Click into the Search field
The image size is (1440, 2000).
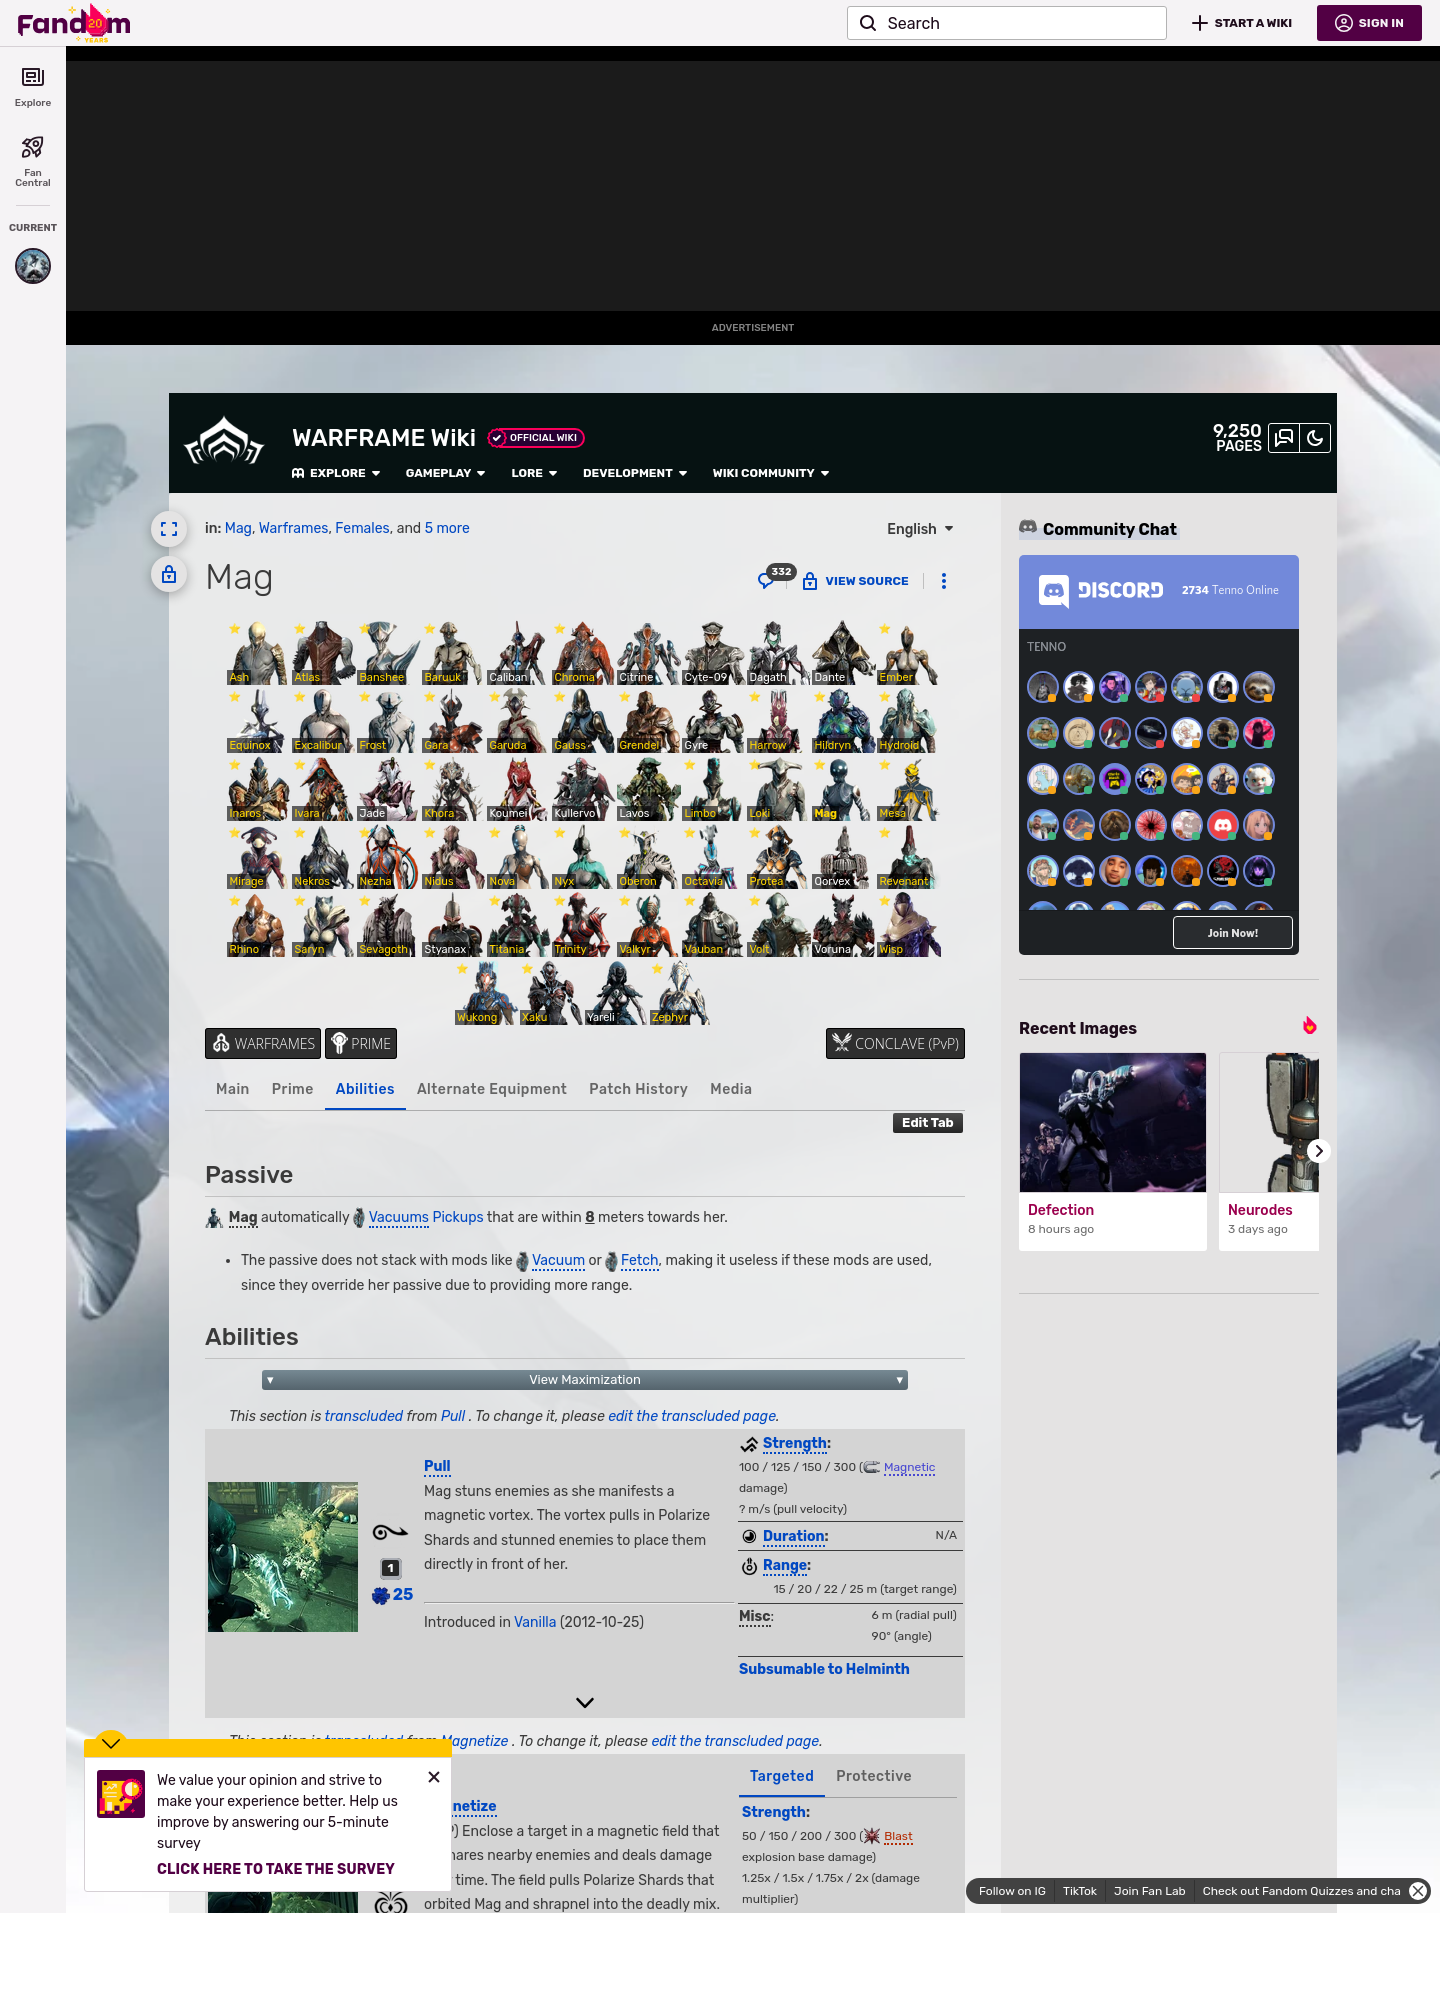click(x=1007, y=23)
